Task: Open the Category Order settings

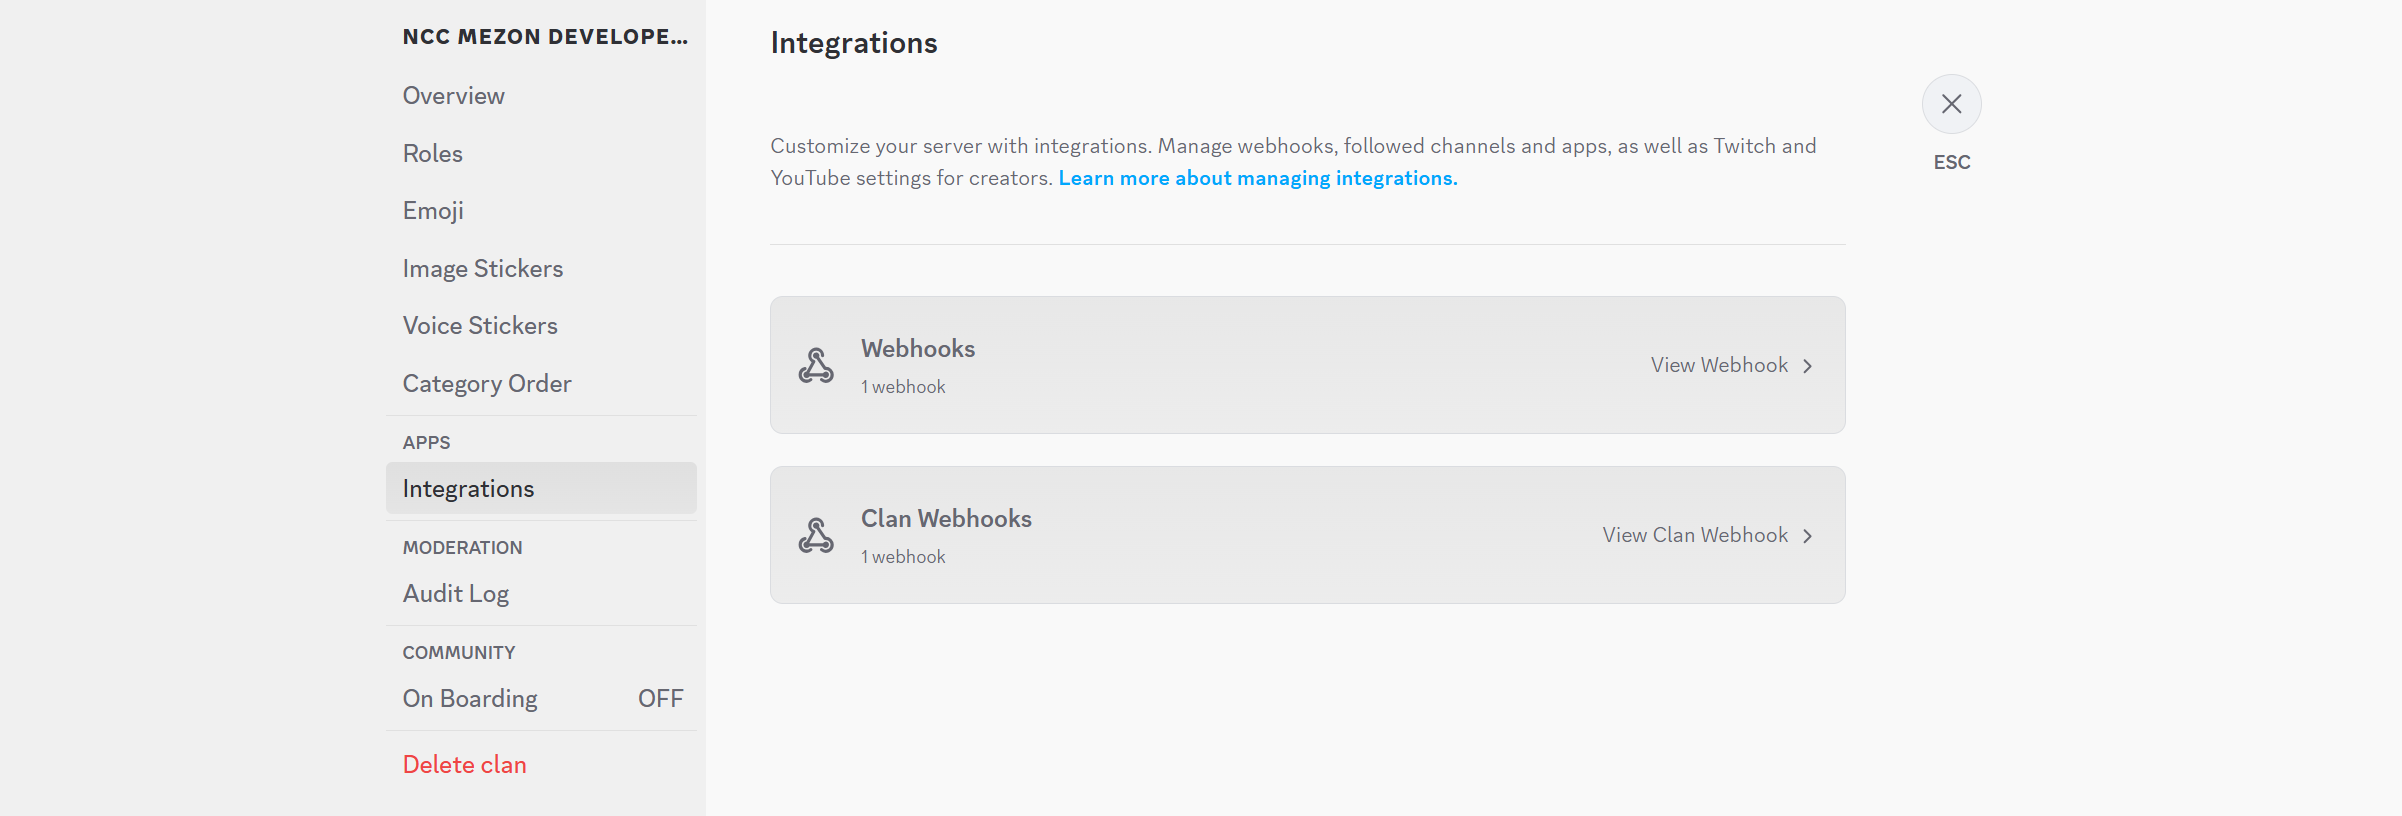Action: point(487,384)
